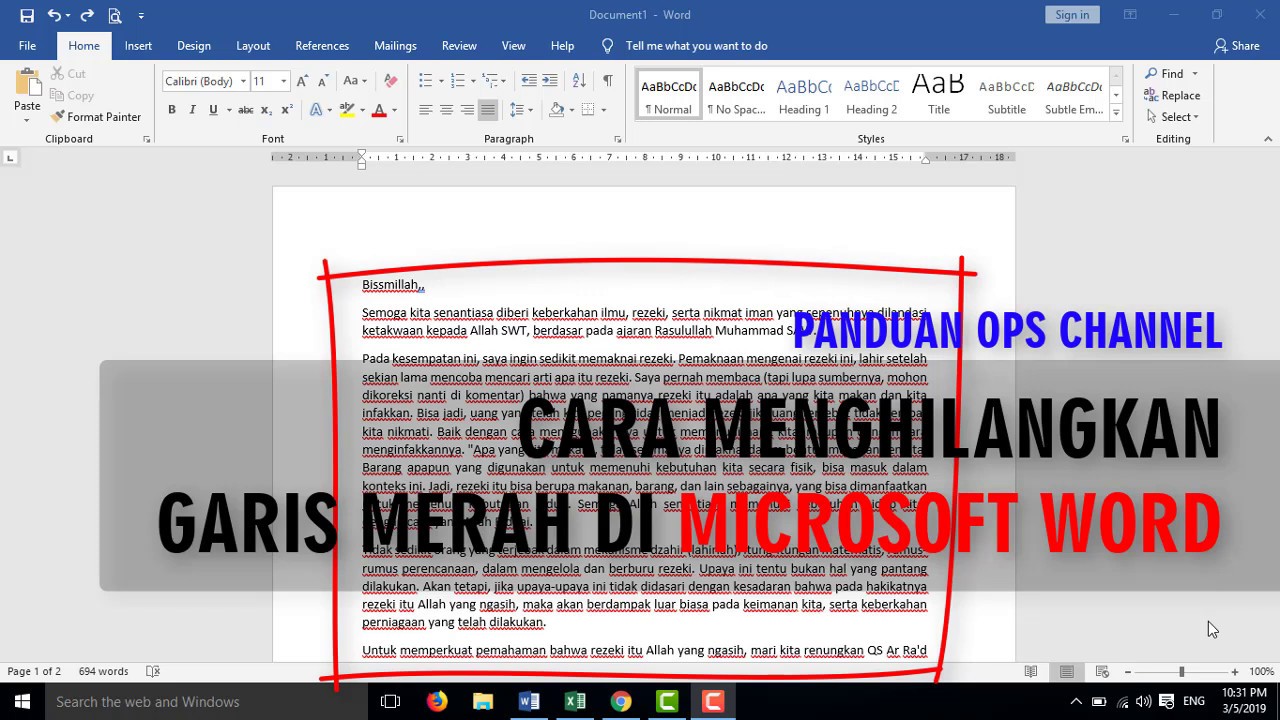The width and height of the screenshot is (1280, 720).
Task: Redo the last action
Action: point(87,15)
